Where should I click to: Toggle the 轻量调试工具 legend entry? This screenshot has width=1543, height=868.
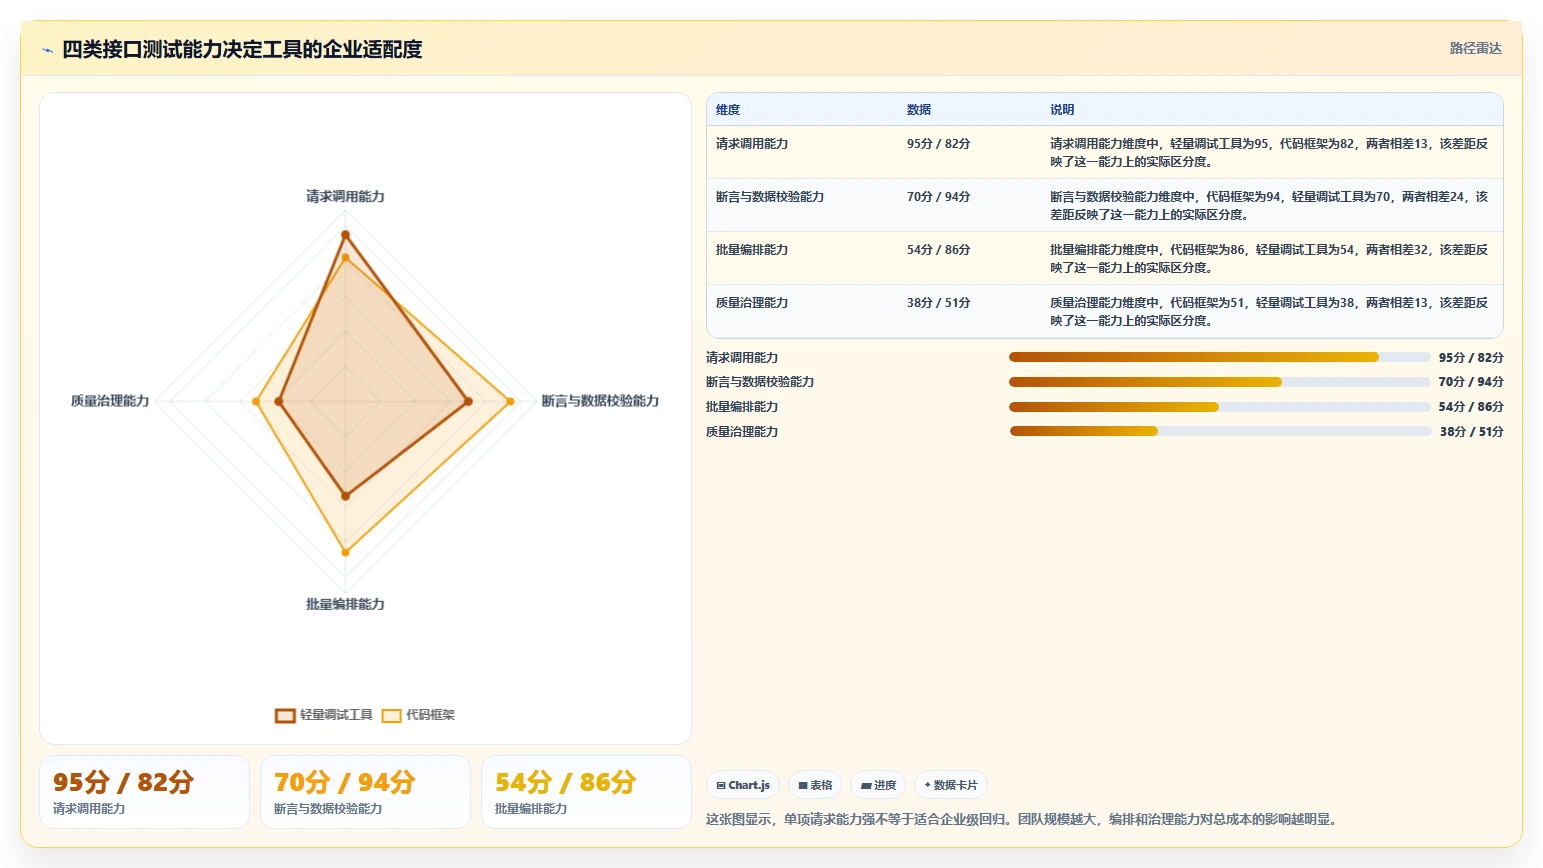[x=324, y=715]
